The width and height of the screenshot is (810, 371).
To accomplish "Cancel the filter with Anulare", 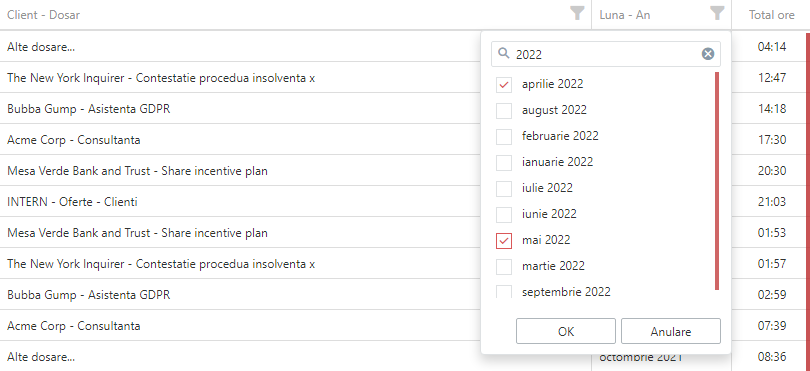I will (671, 331).
